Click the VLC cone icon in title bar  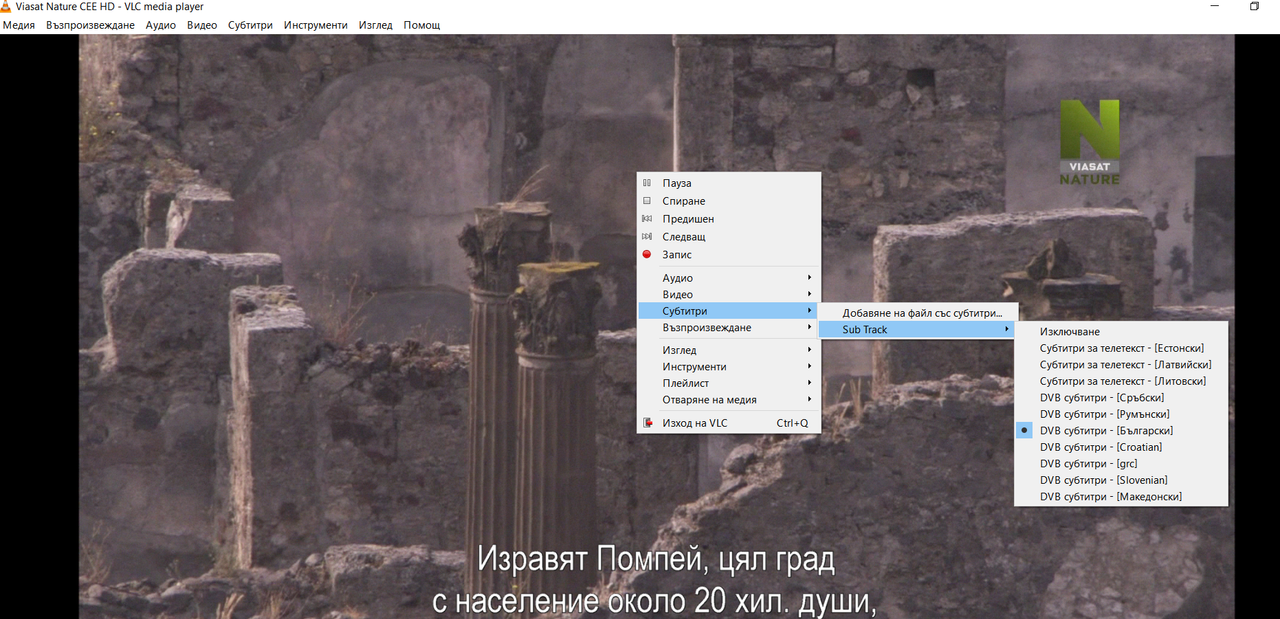[x=6, y=7]
